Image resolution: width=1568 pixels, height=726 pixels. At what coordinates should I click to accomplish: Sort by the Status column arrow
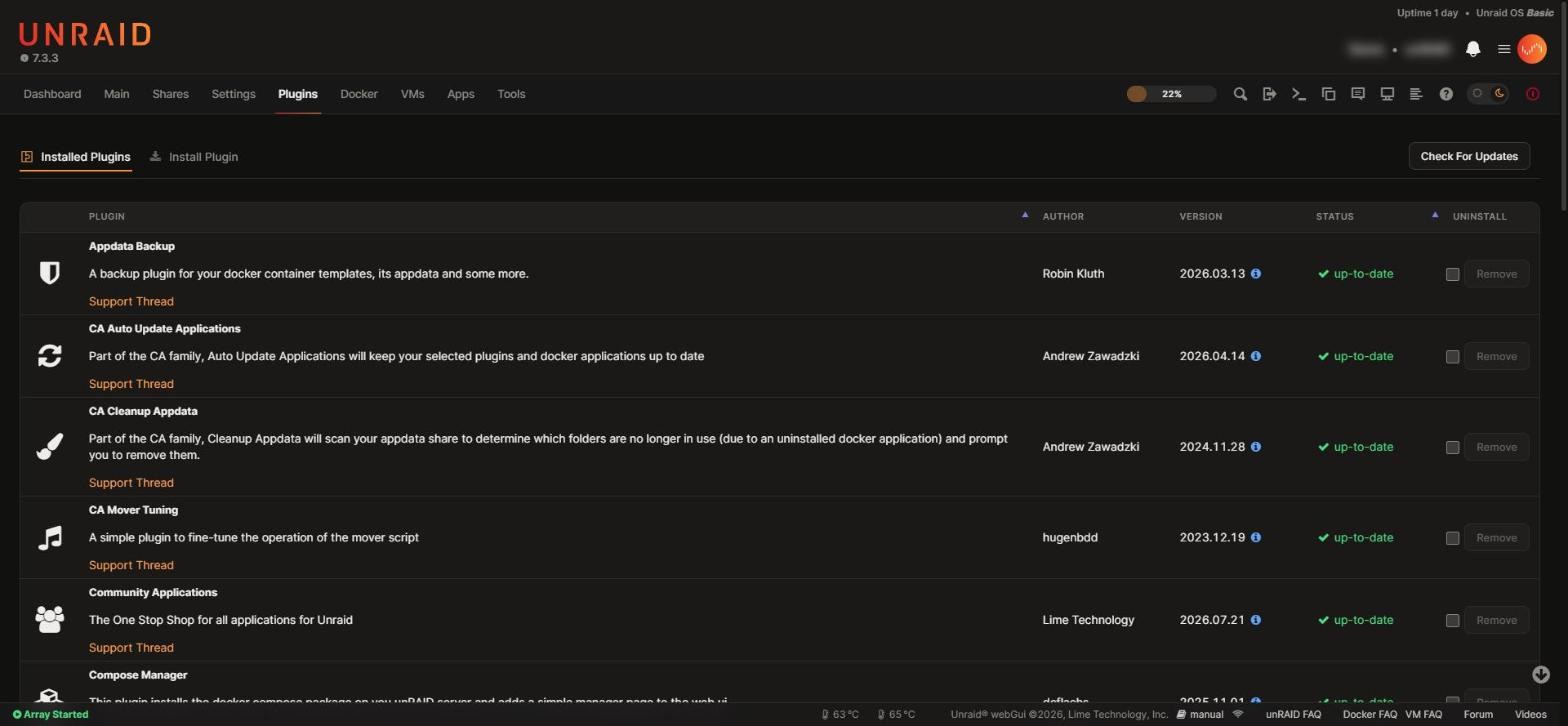tap(1435, 215)
